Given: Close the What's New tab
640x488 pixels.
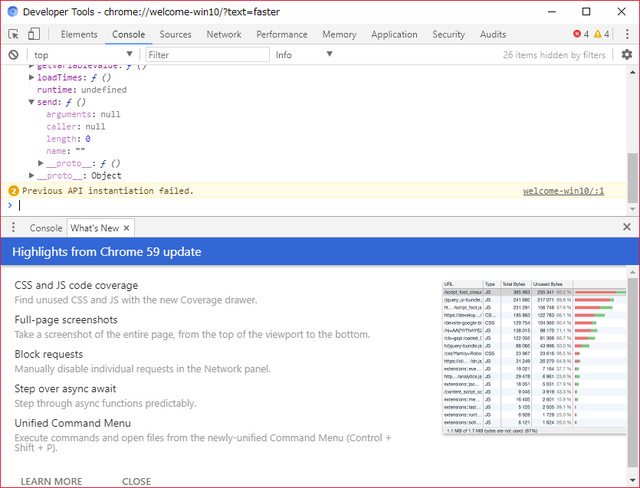Looking at the screenshot, I should point(127,228).
